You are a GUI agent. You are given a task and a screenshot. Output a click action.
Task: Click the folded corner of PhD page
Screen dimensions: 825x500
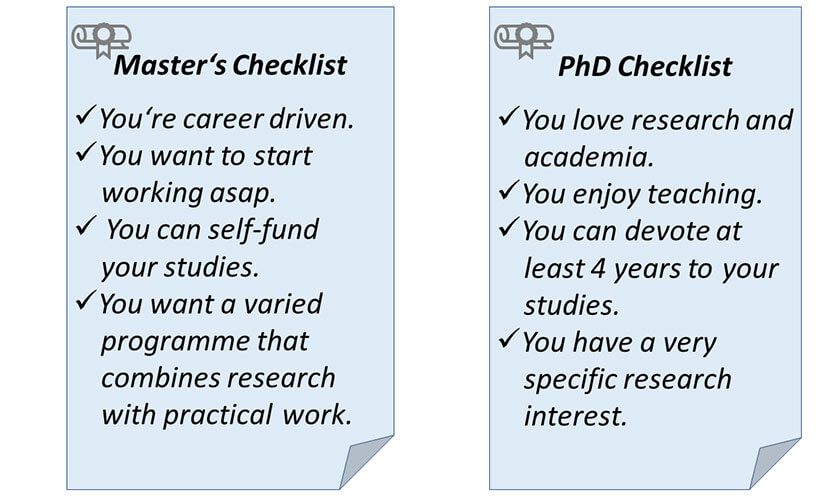pyautogui.click(x=775, y=463)
